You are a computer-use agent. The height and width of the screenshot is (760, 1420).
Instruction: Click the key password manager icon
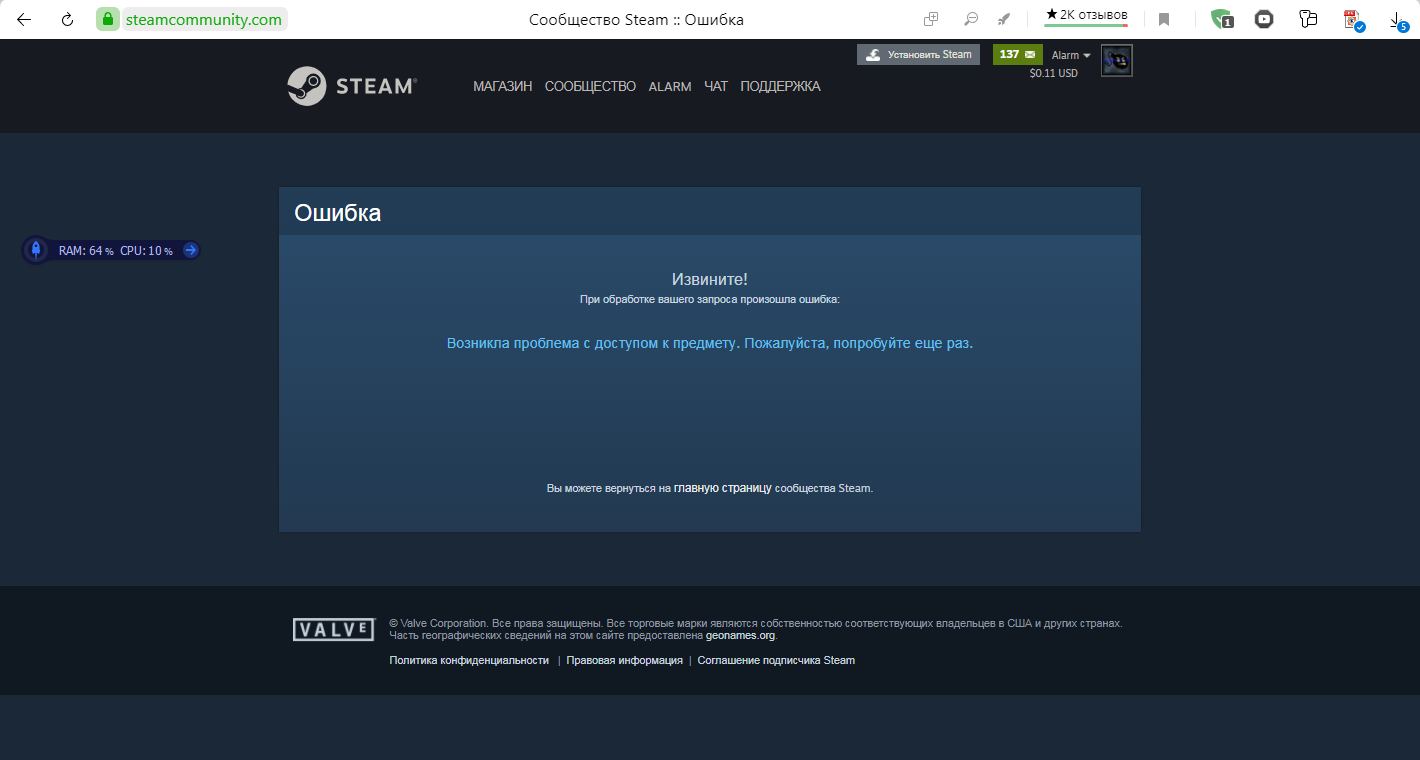pos(1308,19)
